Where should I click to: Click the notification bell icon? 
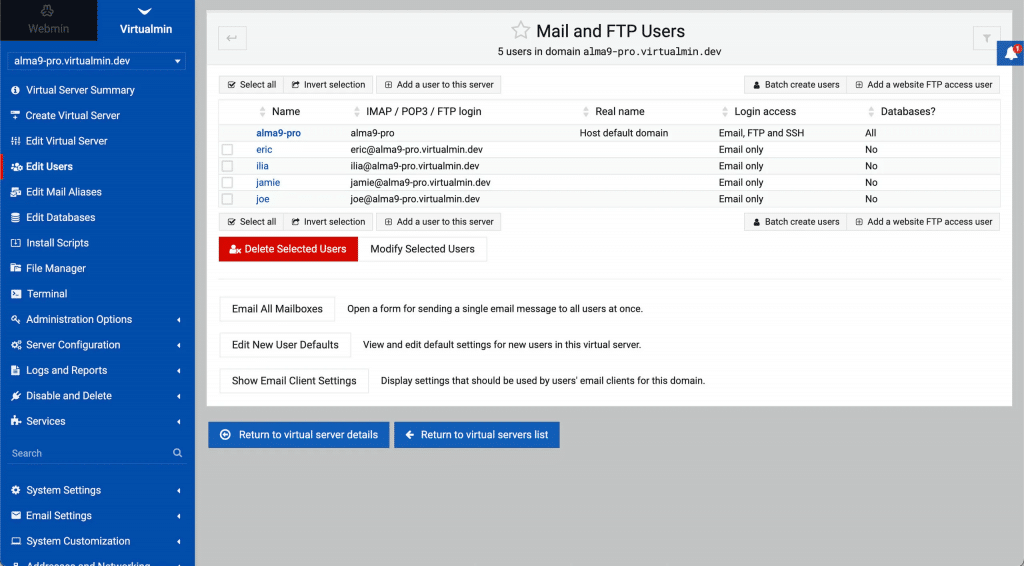coord(1010,54)
